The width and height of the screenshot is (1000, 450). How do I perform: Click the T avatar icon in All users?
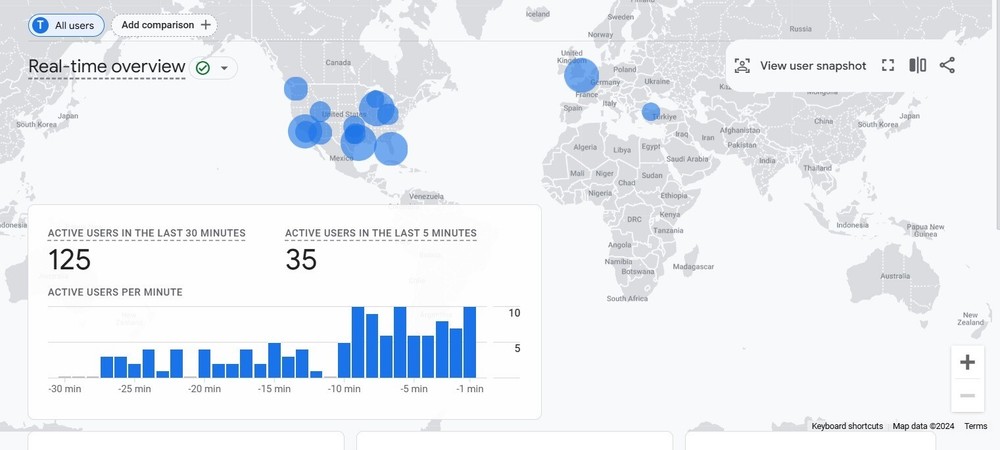(x=41, y=25)
